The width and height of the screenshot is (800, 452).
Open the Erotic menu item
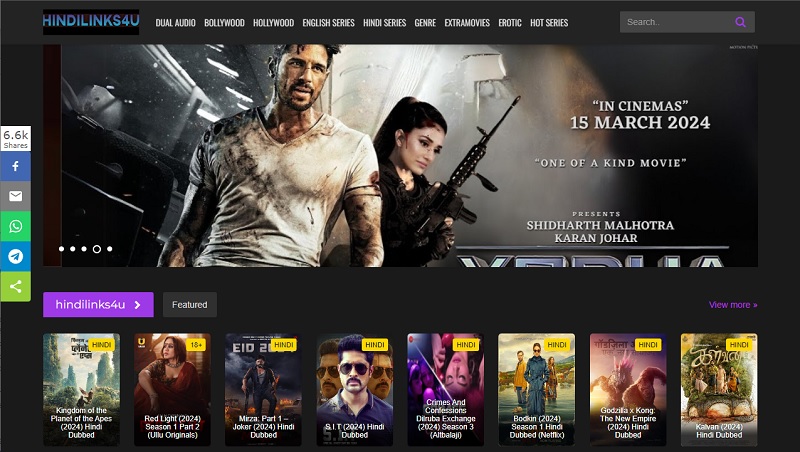(x=510, y=23)
